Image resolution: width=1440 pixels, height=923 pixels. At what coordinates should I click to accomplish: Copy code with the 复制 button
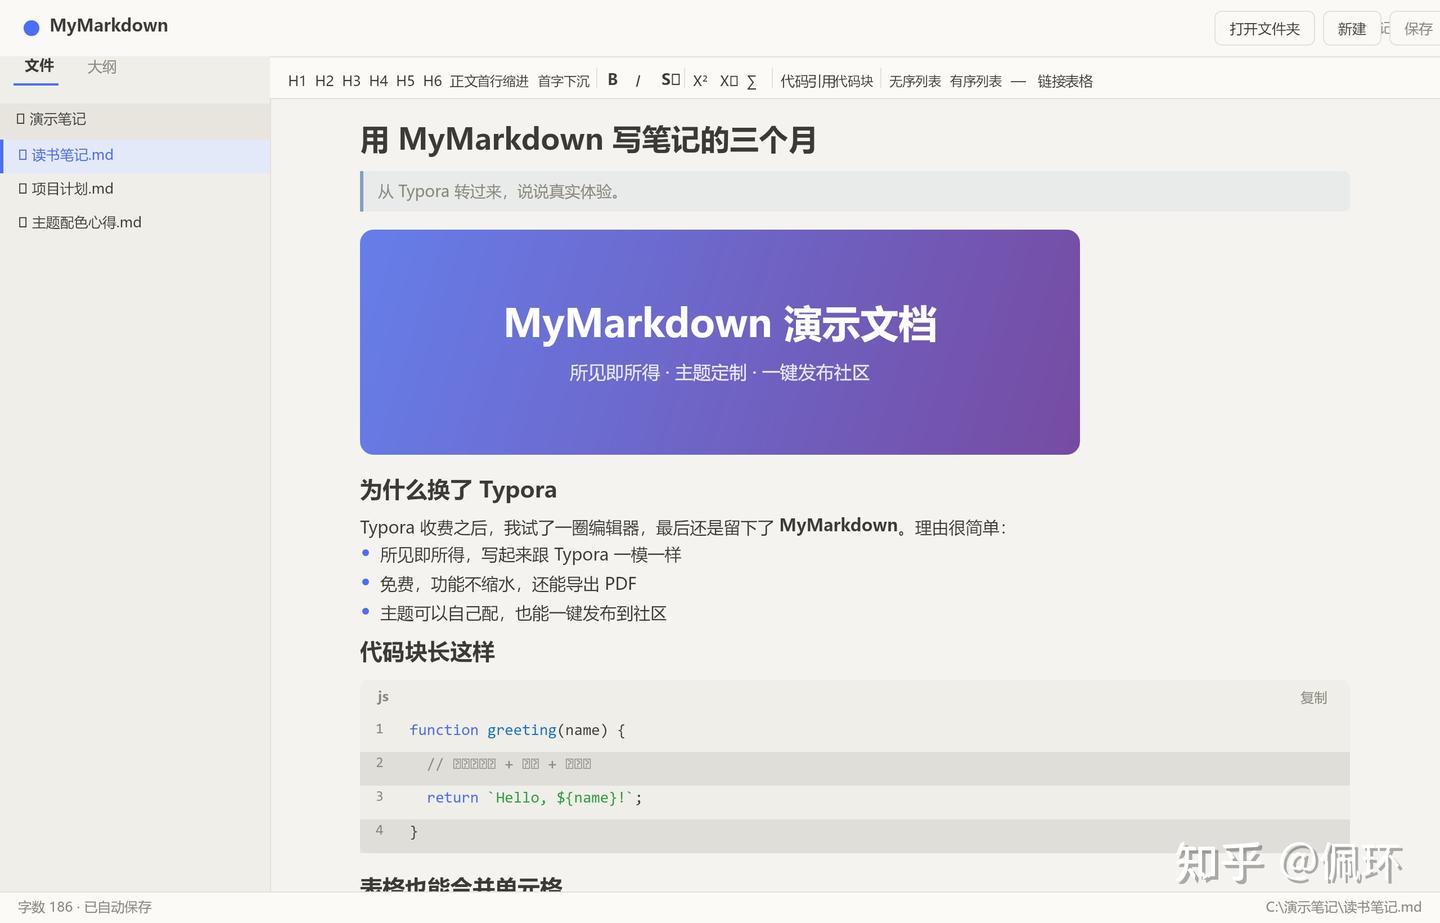[x=1313, y=698]
